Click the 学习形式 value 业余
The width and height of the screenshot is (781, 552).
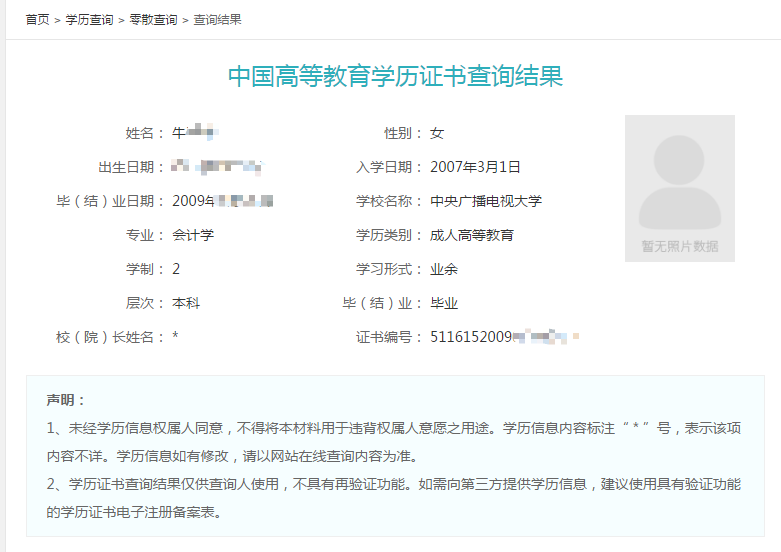click(x=444, y=269)
